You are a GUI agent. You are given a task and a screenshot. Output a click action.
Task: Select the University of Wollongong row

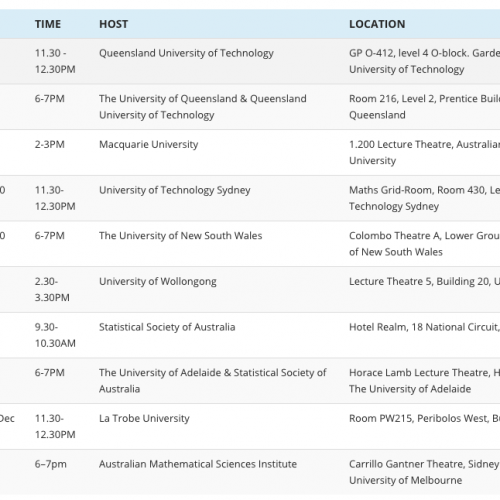(250, 289)
